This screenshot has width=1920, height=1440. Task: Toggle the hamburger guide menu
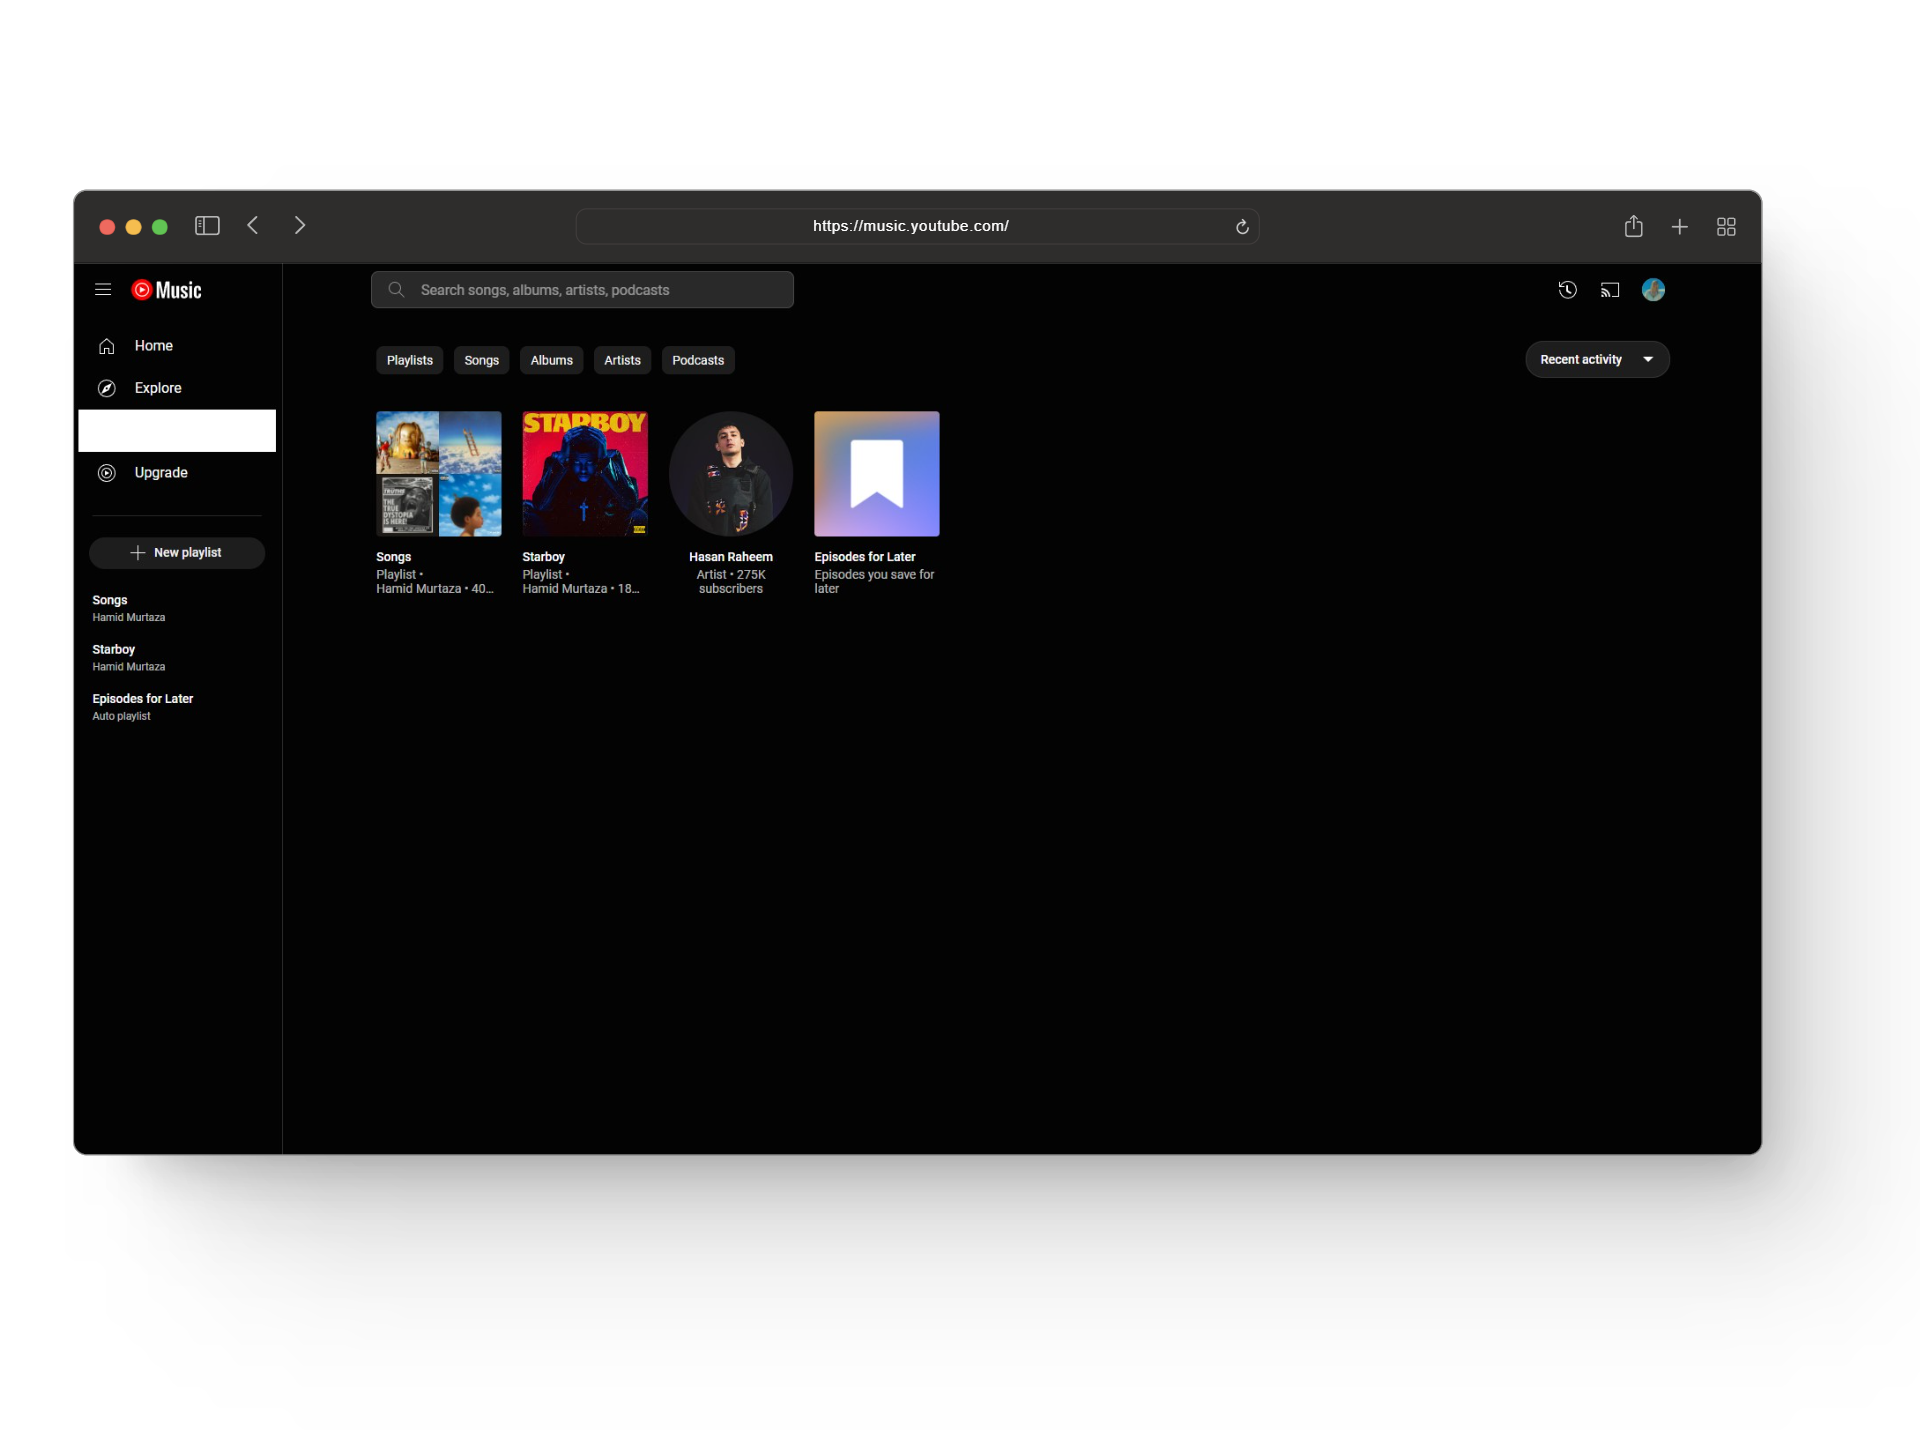[103, 290]
